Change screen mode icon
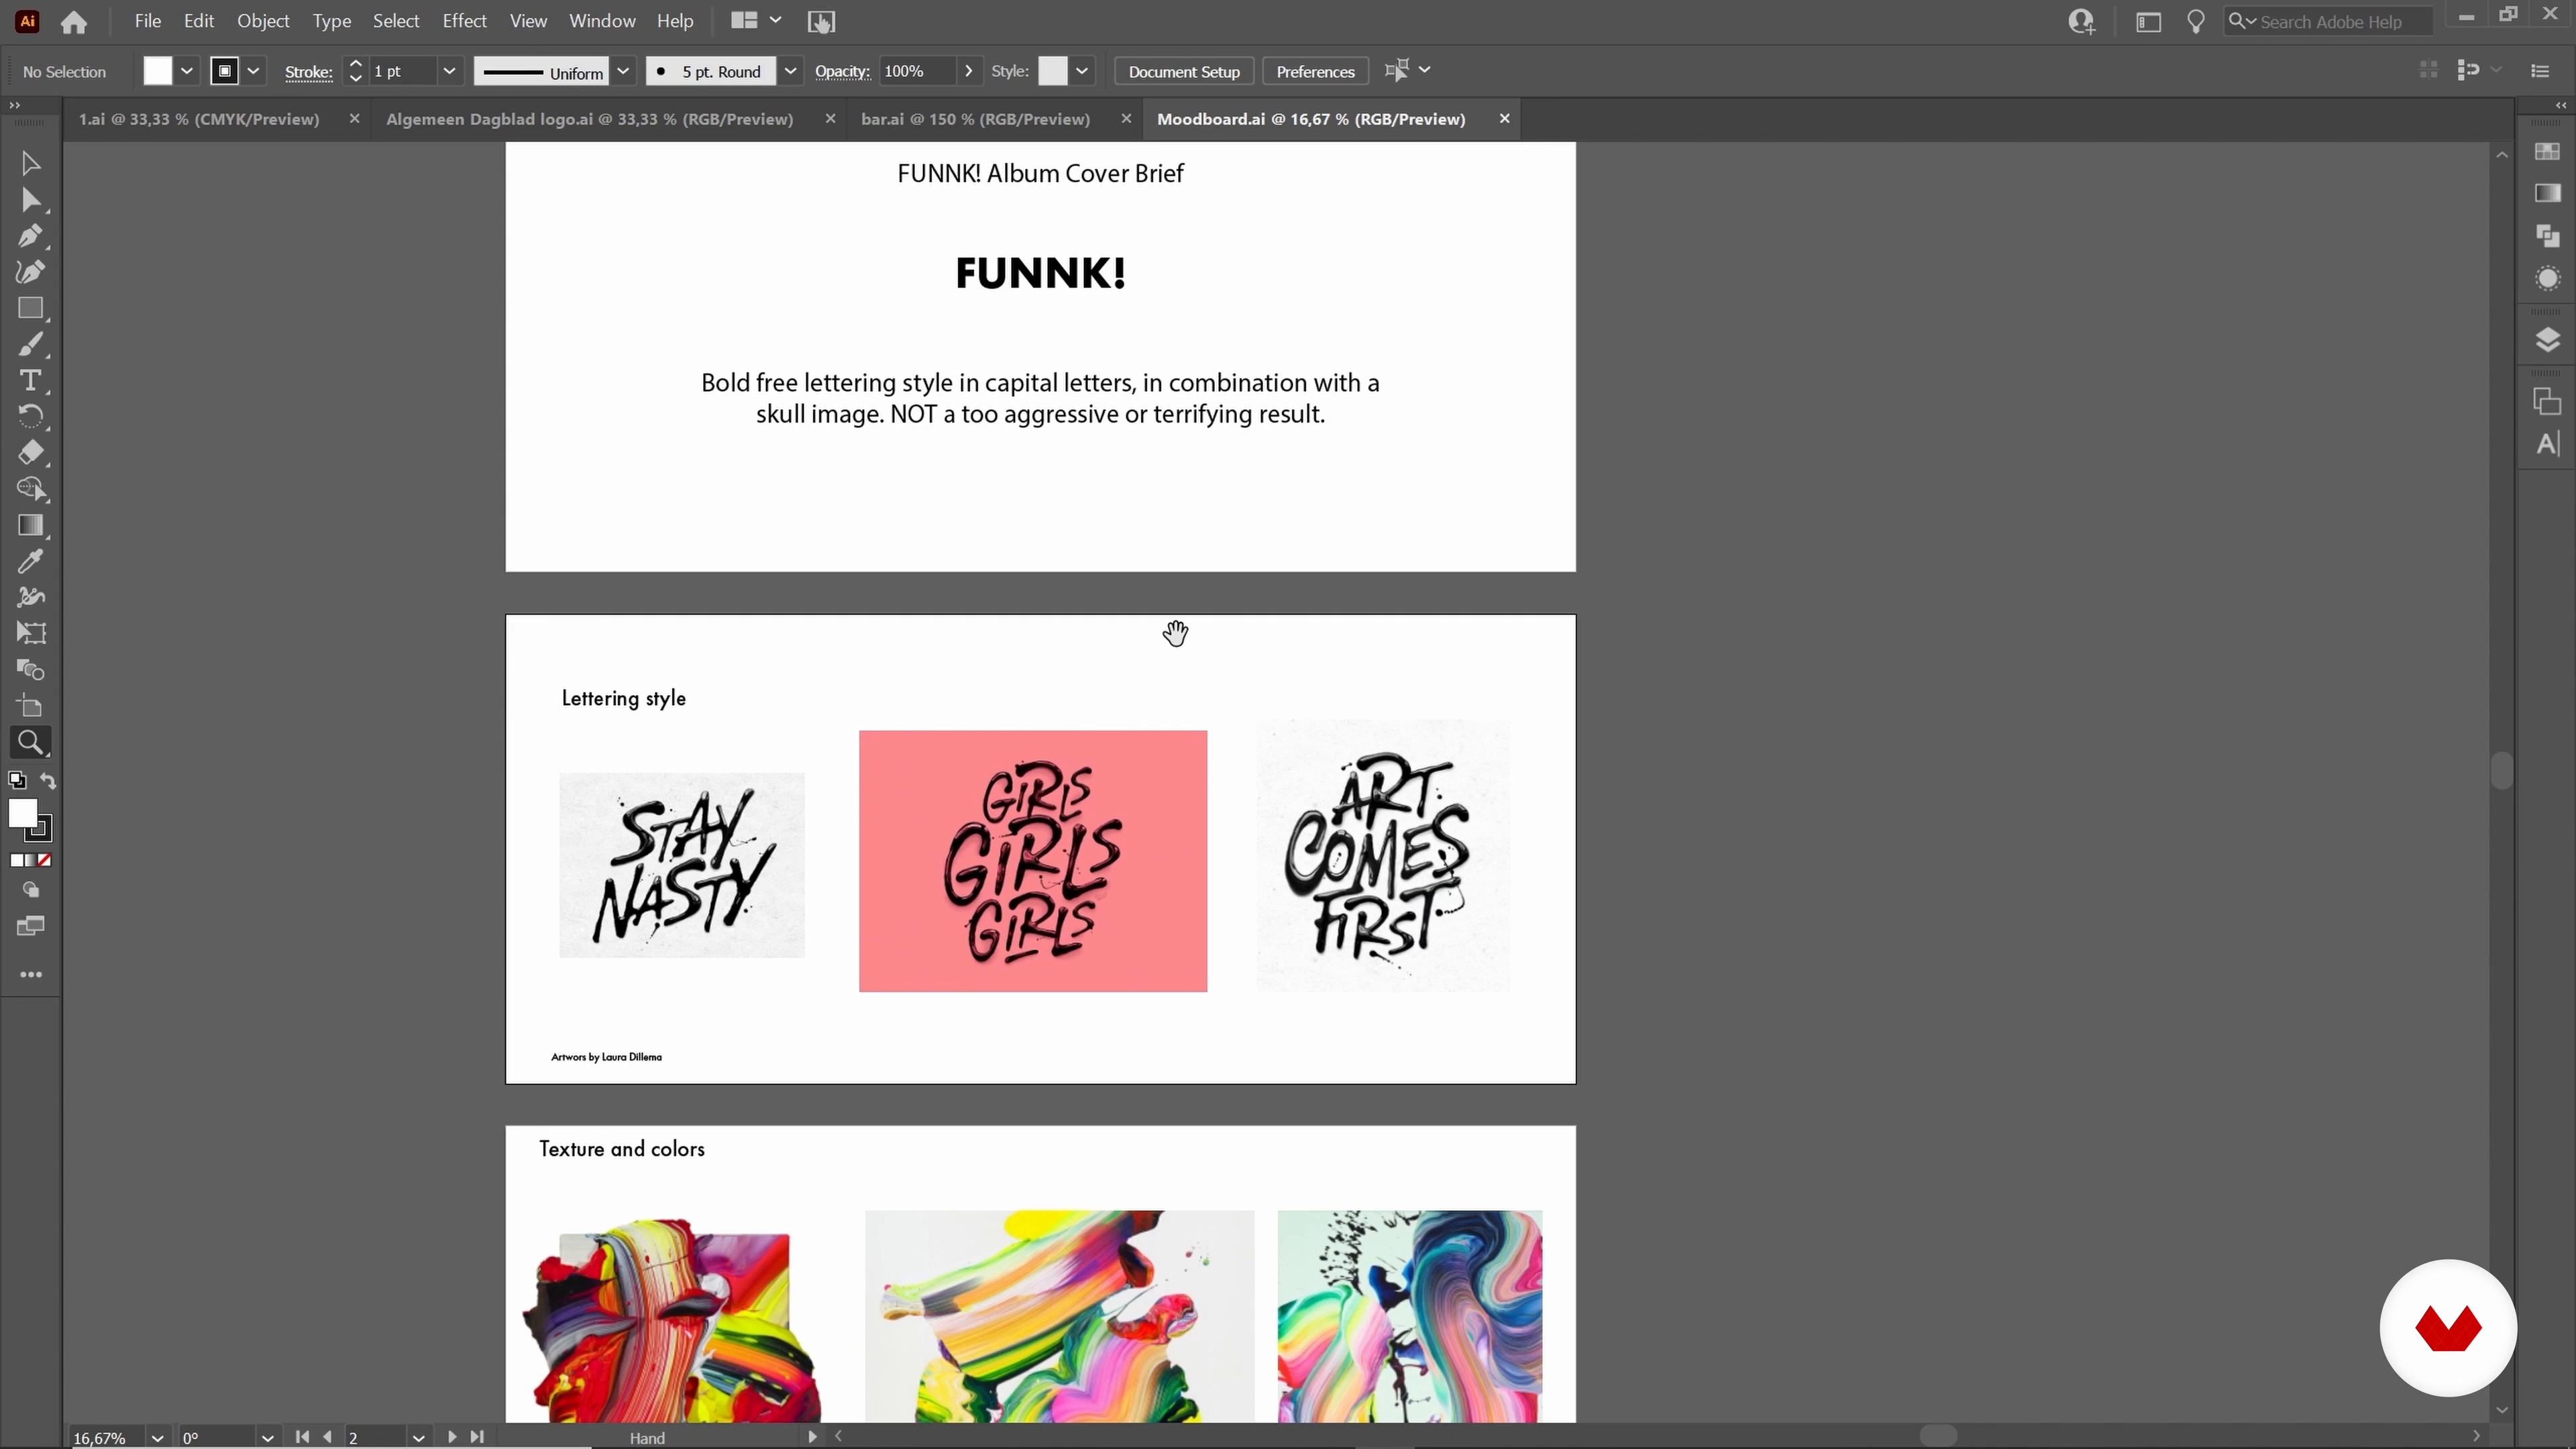2576x1449 pixels. [30, 926]
